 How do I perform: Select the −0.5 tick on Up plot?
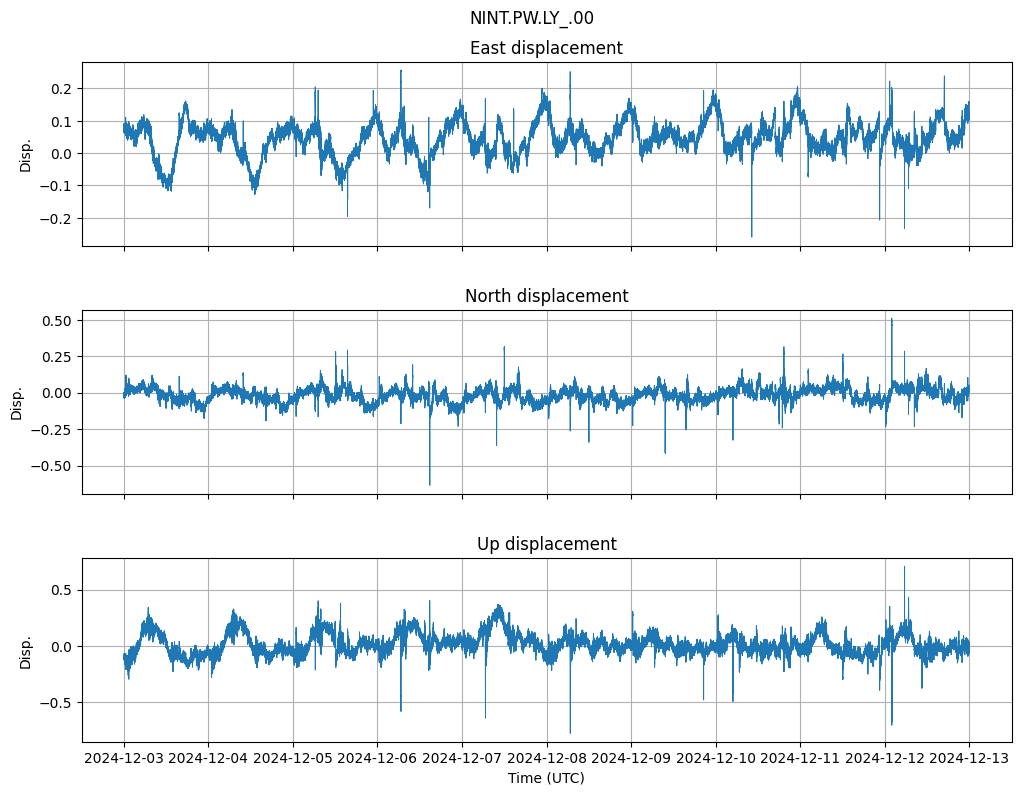(x=56, y=703)
